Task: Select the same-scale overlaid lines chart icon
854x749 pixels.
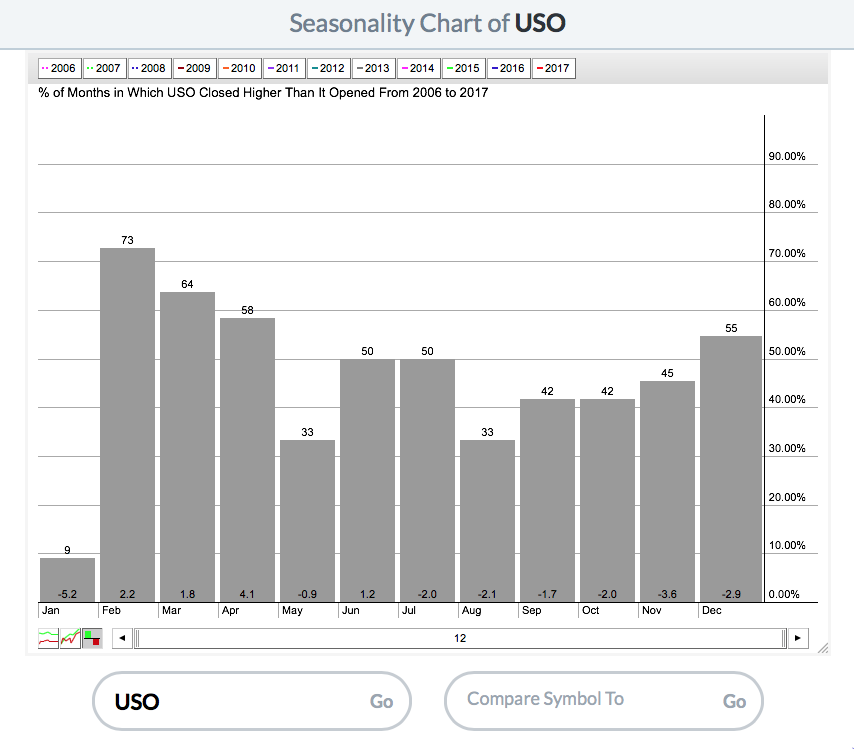Action: (x=70, y=638)
